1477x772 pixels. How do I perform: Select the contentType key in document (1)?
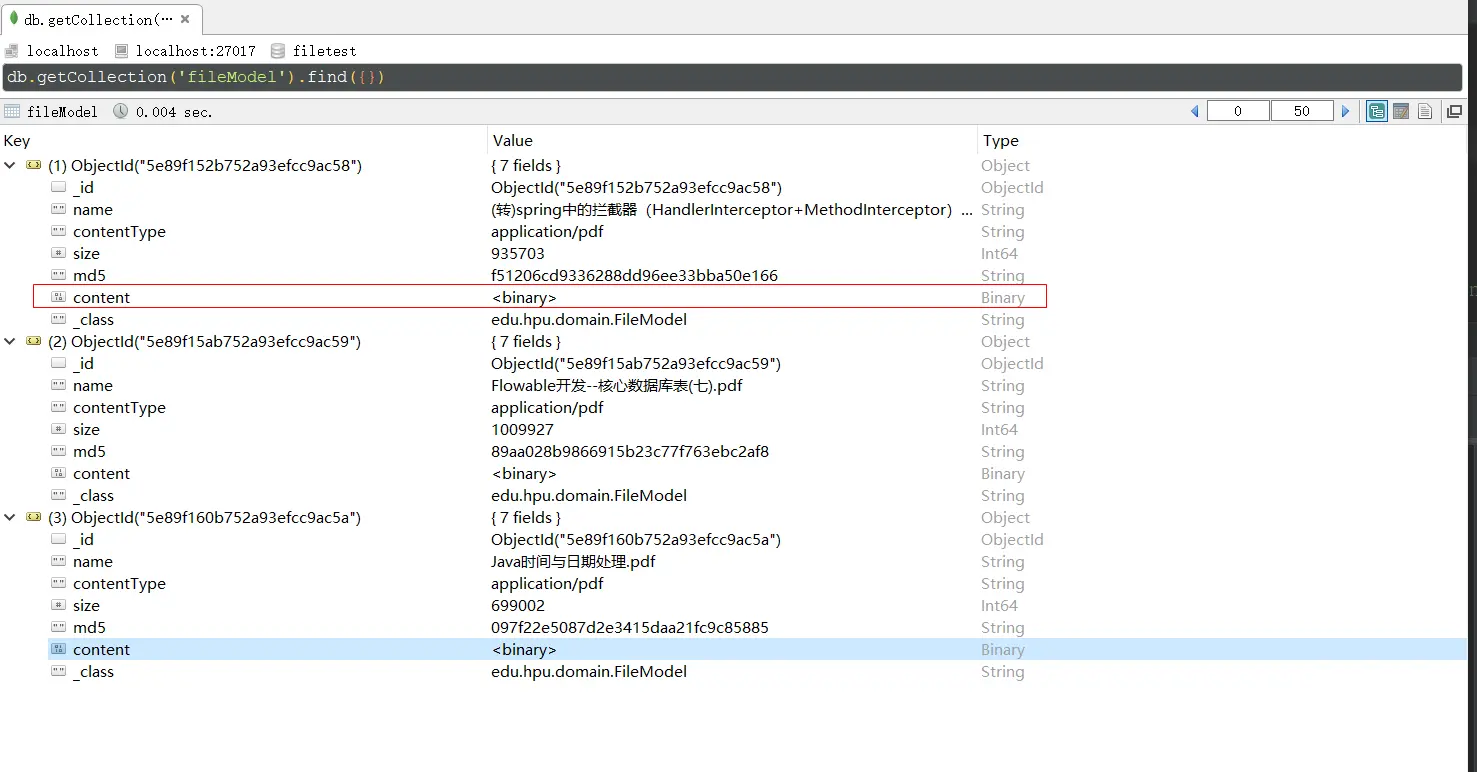tap(119, 232)
